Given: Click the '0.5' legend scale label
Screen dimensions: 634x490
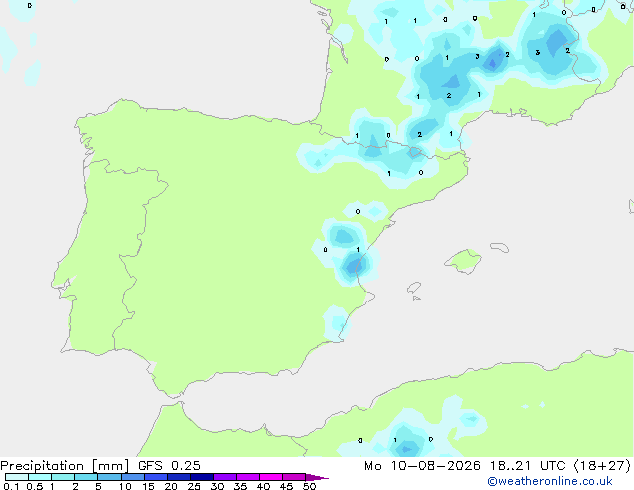Looking at the screenshot, I should [x=35, y=486].
